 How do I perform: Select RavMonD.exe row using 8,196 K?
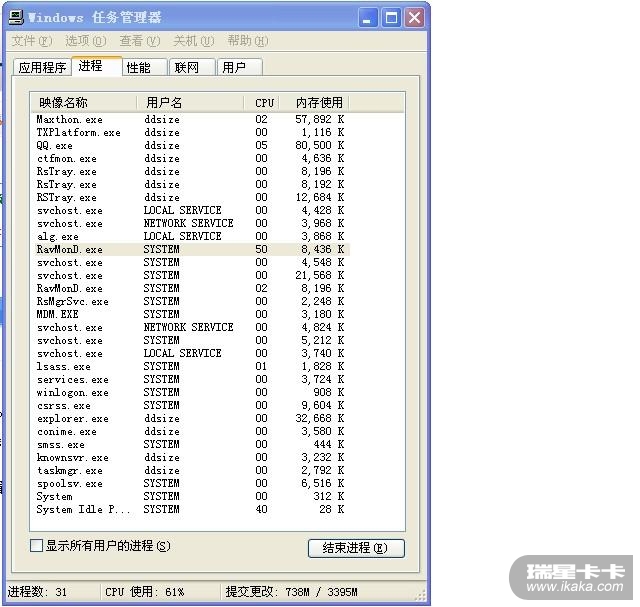(x=193, y=288)
